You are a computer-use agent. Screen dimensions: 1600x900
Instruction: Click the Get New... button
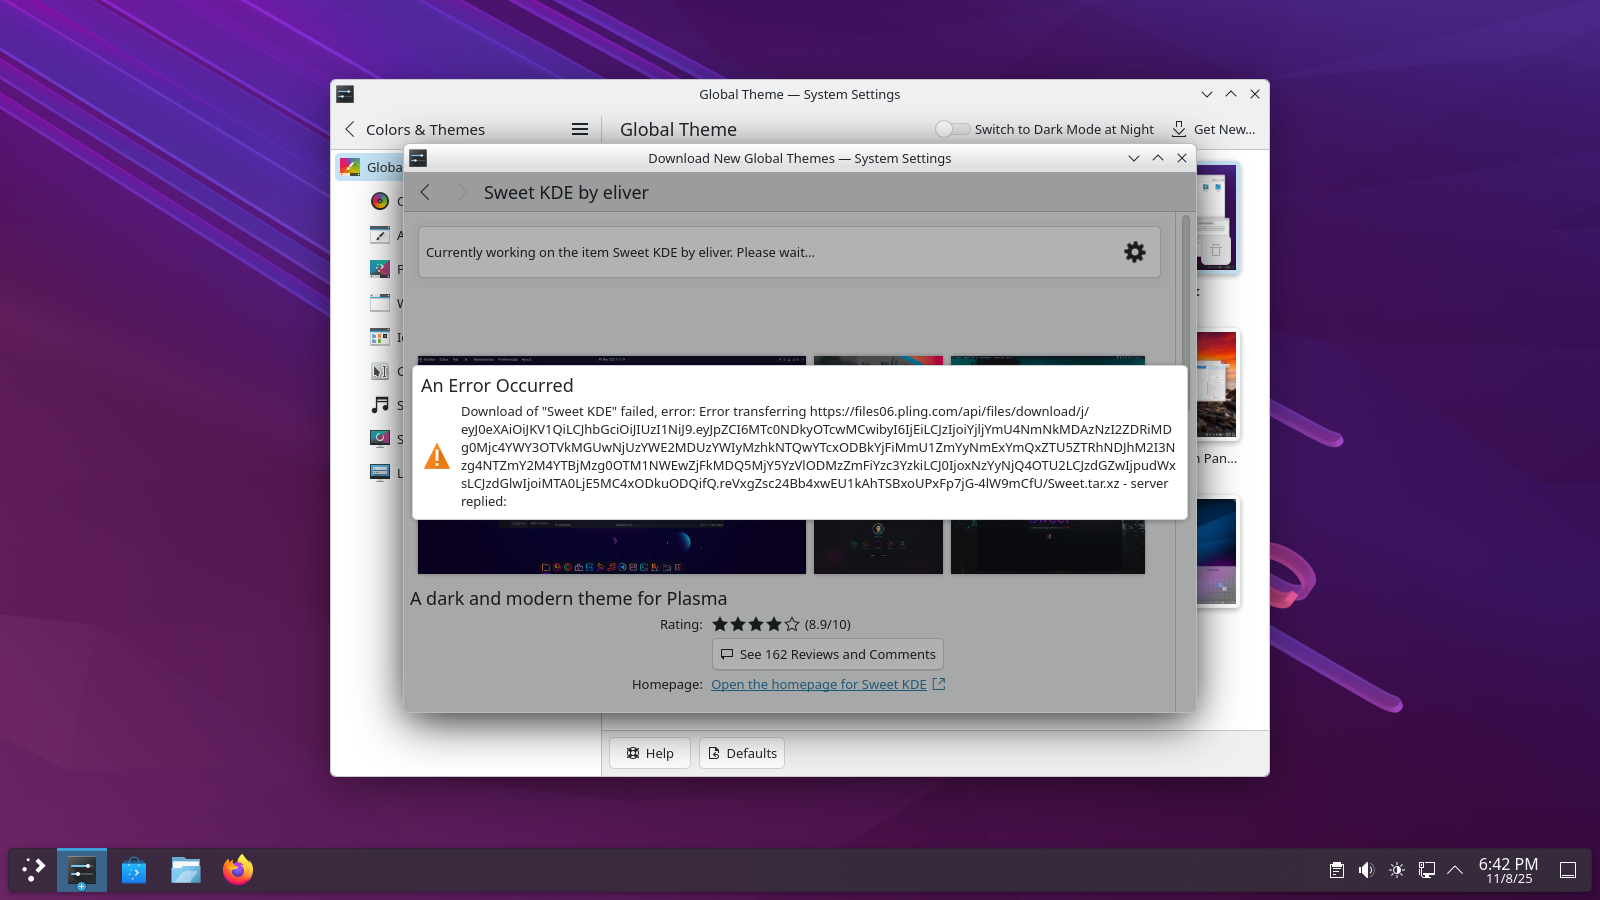point(1213,129)
